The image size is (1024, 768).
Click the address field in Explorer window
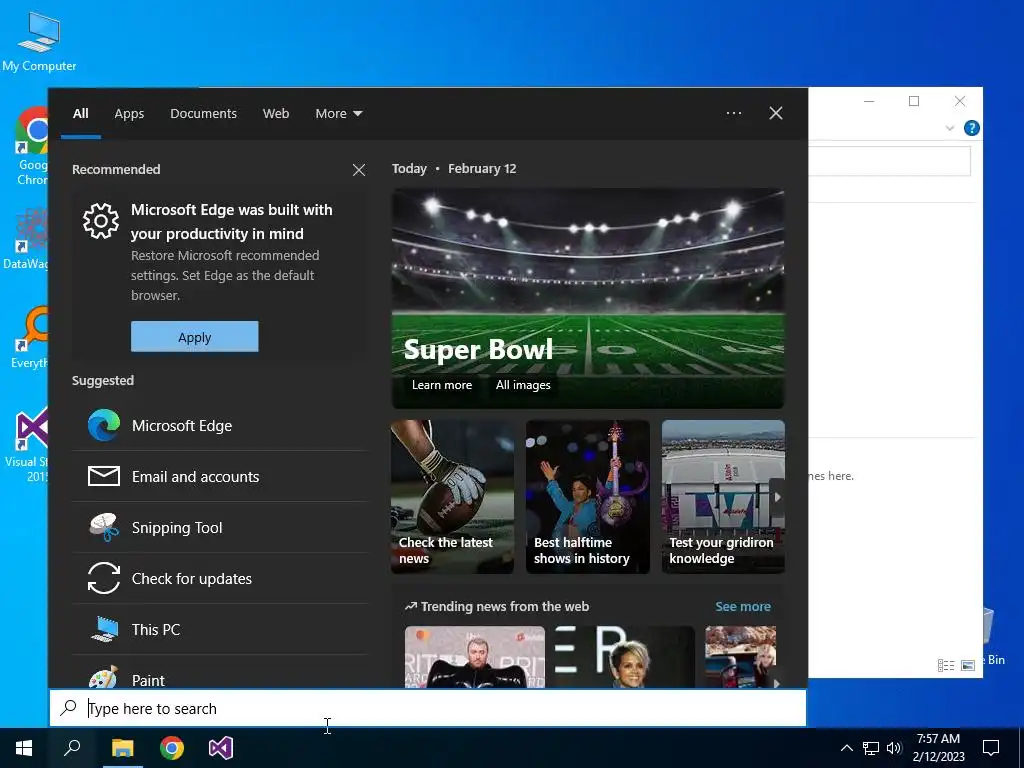[x=889, y=161]
